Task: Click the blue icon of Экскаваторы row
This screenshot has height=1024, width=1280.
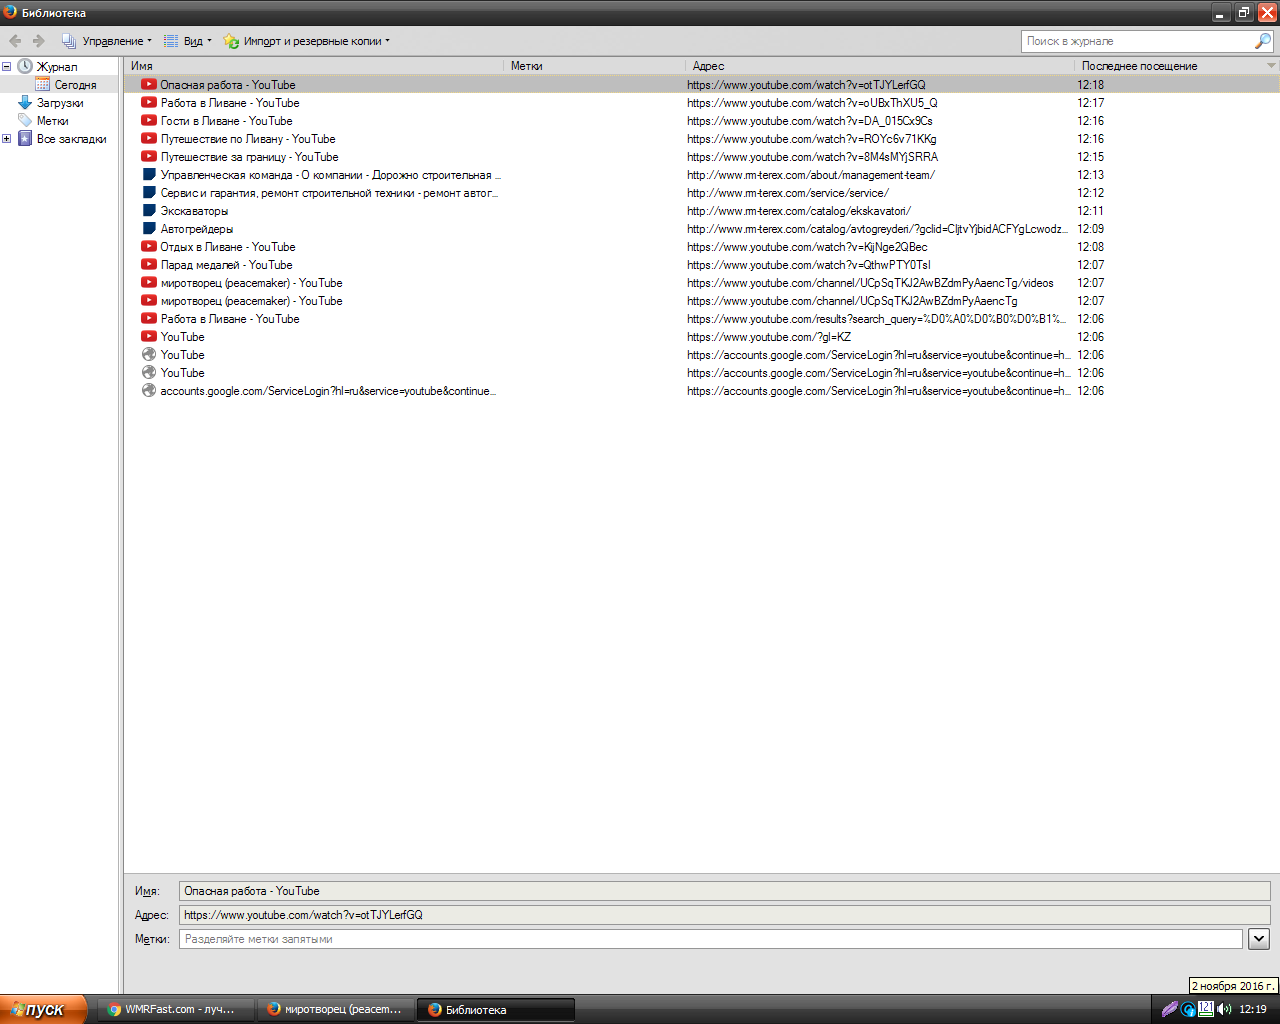Action: [x=149, y=211]
